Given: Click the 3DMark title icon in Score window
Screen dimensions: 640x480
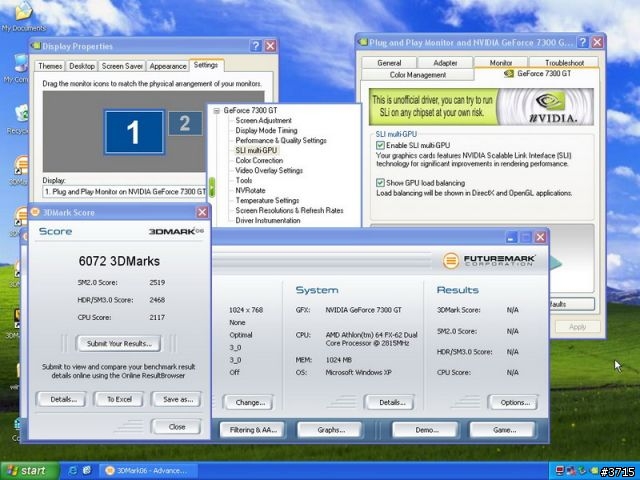Looking at the screenshot, I should coord(35,212).
